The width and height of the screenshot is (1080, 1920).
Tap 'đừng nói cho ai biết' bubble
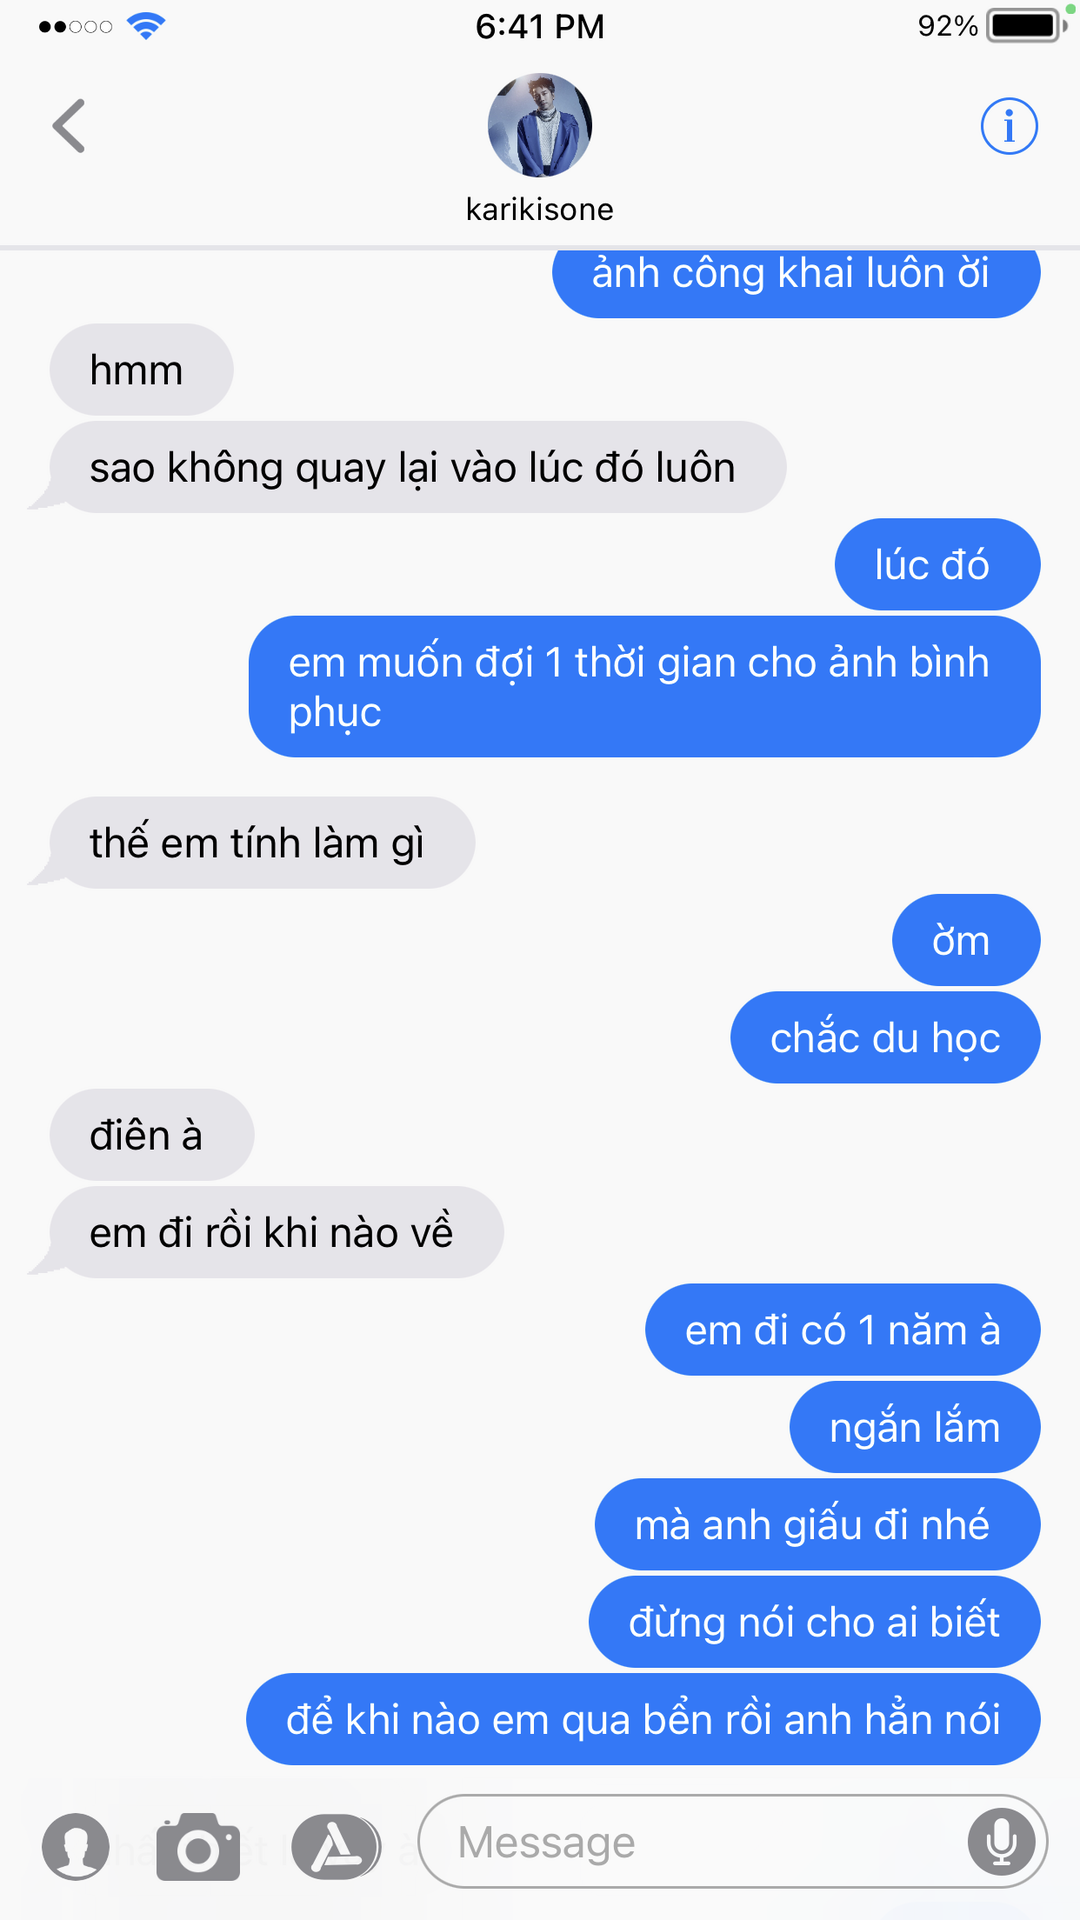[x=815, y=1622]
